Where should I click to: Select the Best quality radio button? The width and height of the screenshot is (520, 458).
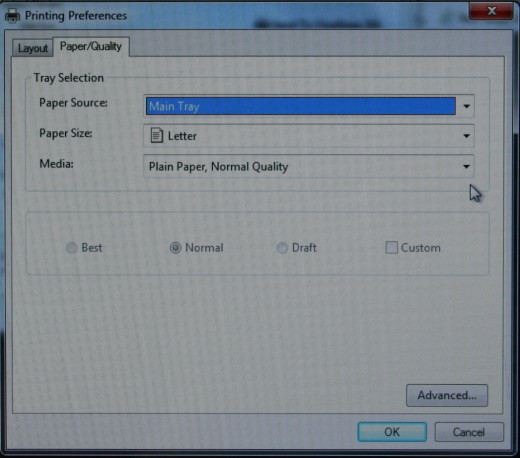point(71,248)
